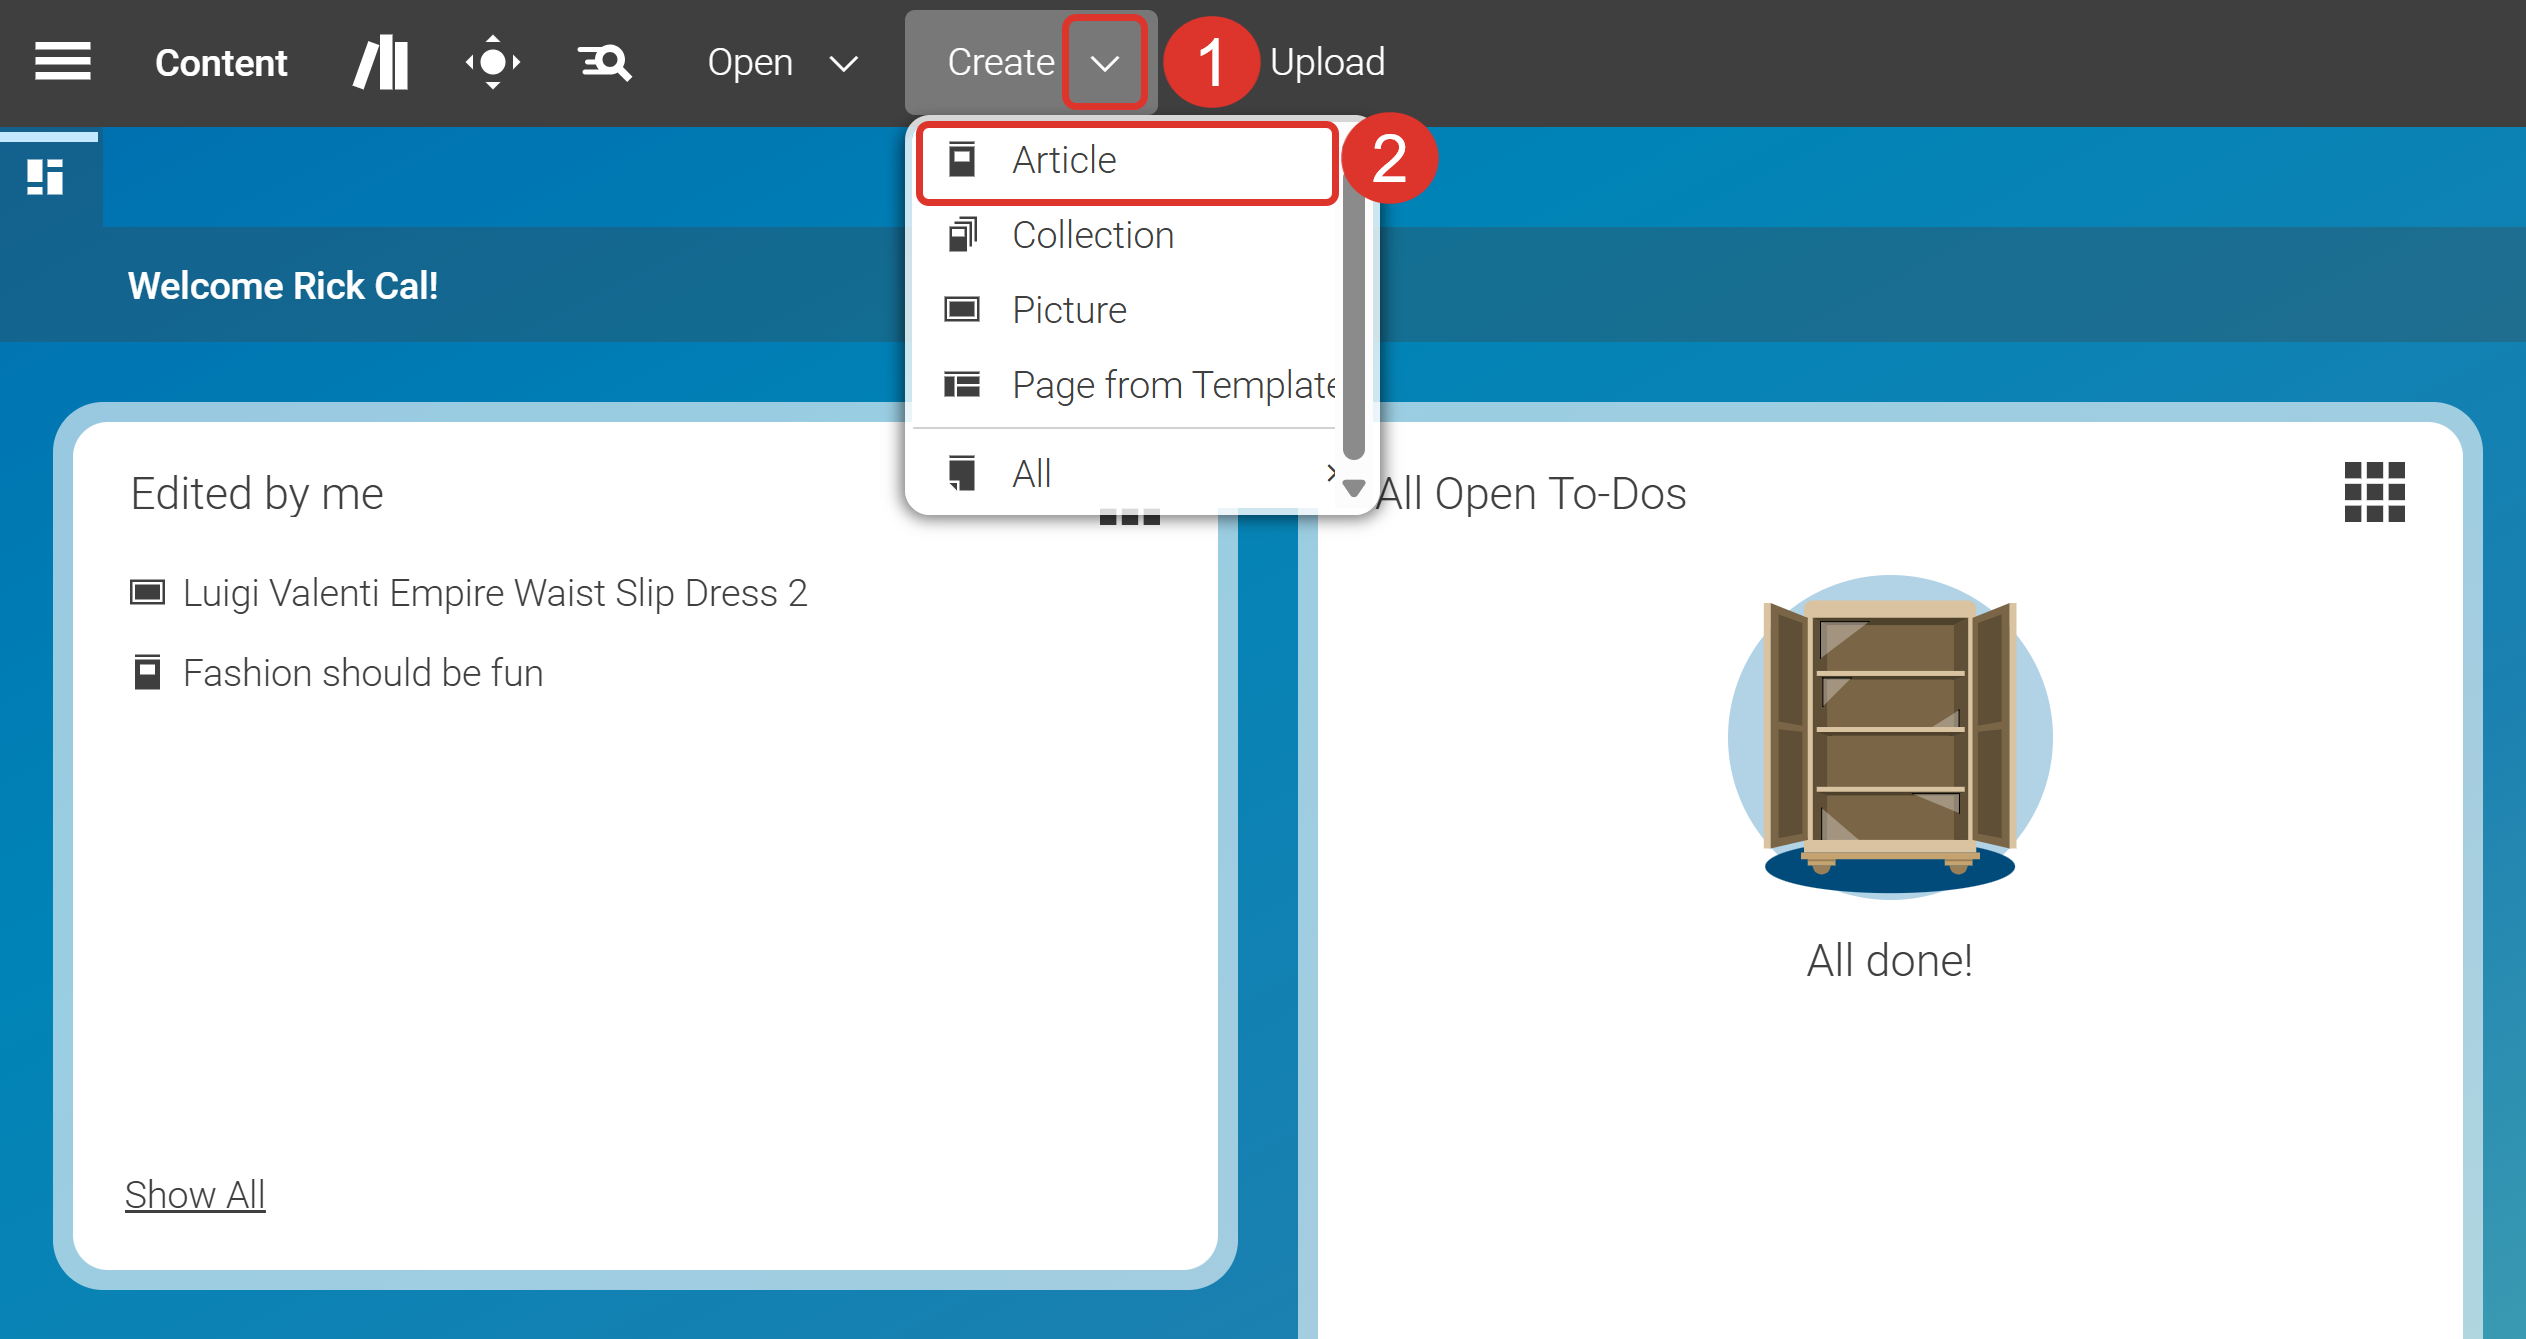Click the Create dropdown arrow
Screen dimensions: 2526x1339
click(1104, 64)
